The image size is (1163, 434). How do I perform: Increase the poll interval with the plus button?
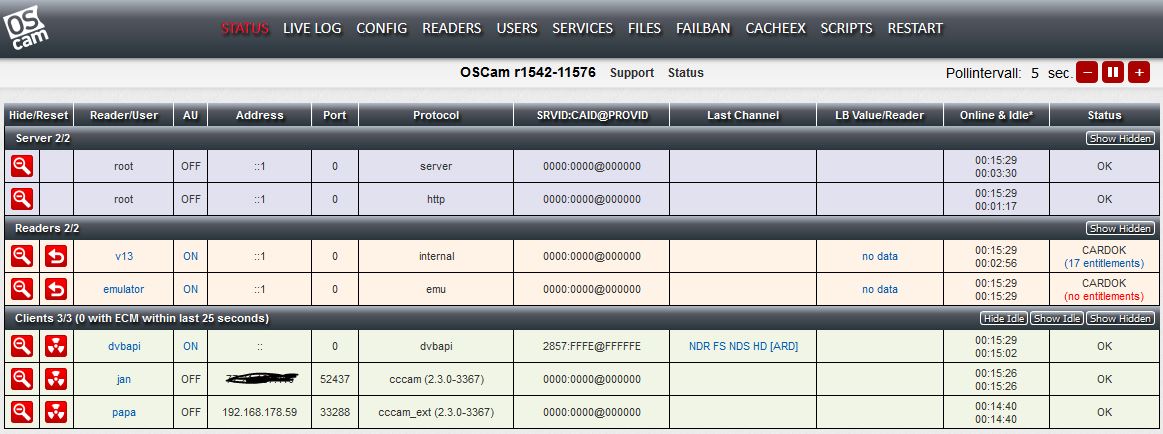tap(1139, 73)
